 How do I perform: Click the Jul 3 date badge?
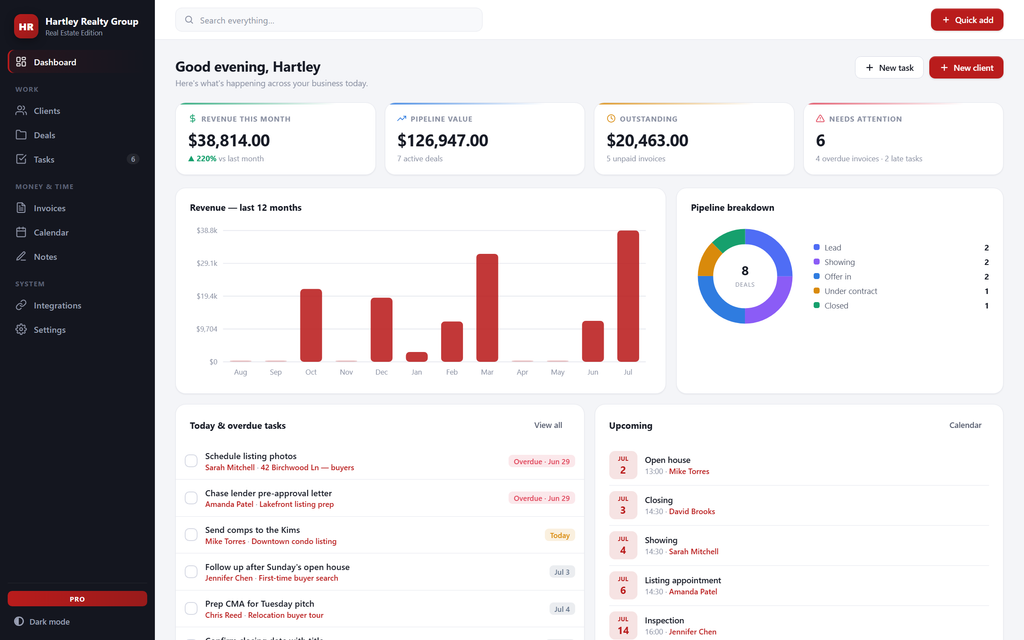point(622,505)
